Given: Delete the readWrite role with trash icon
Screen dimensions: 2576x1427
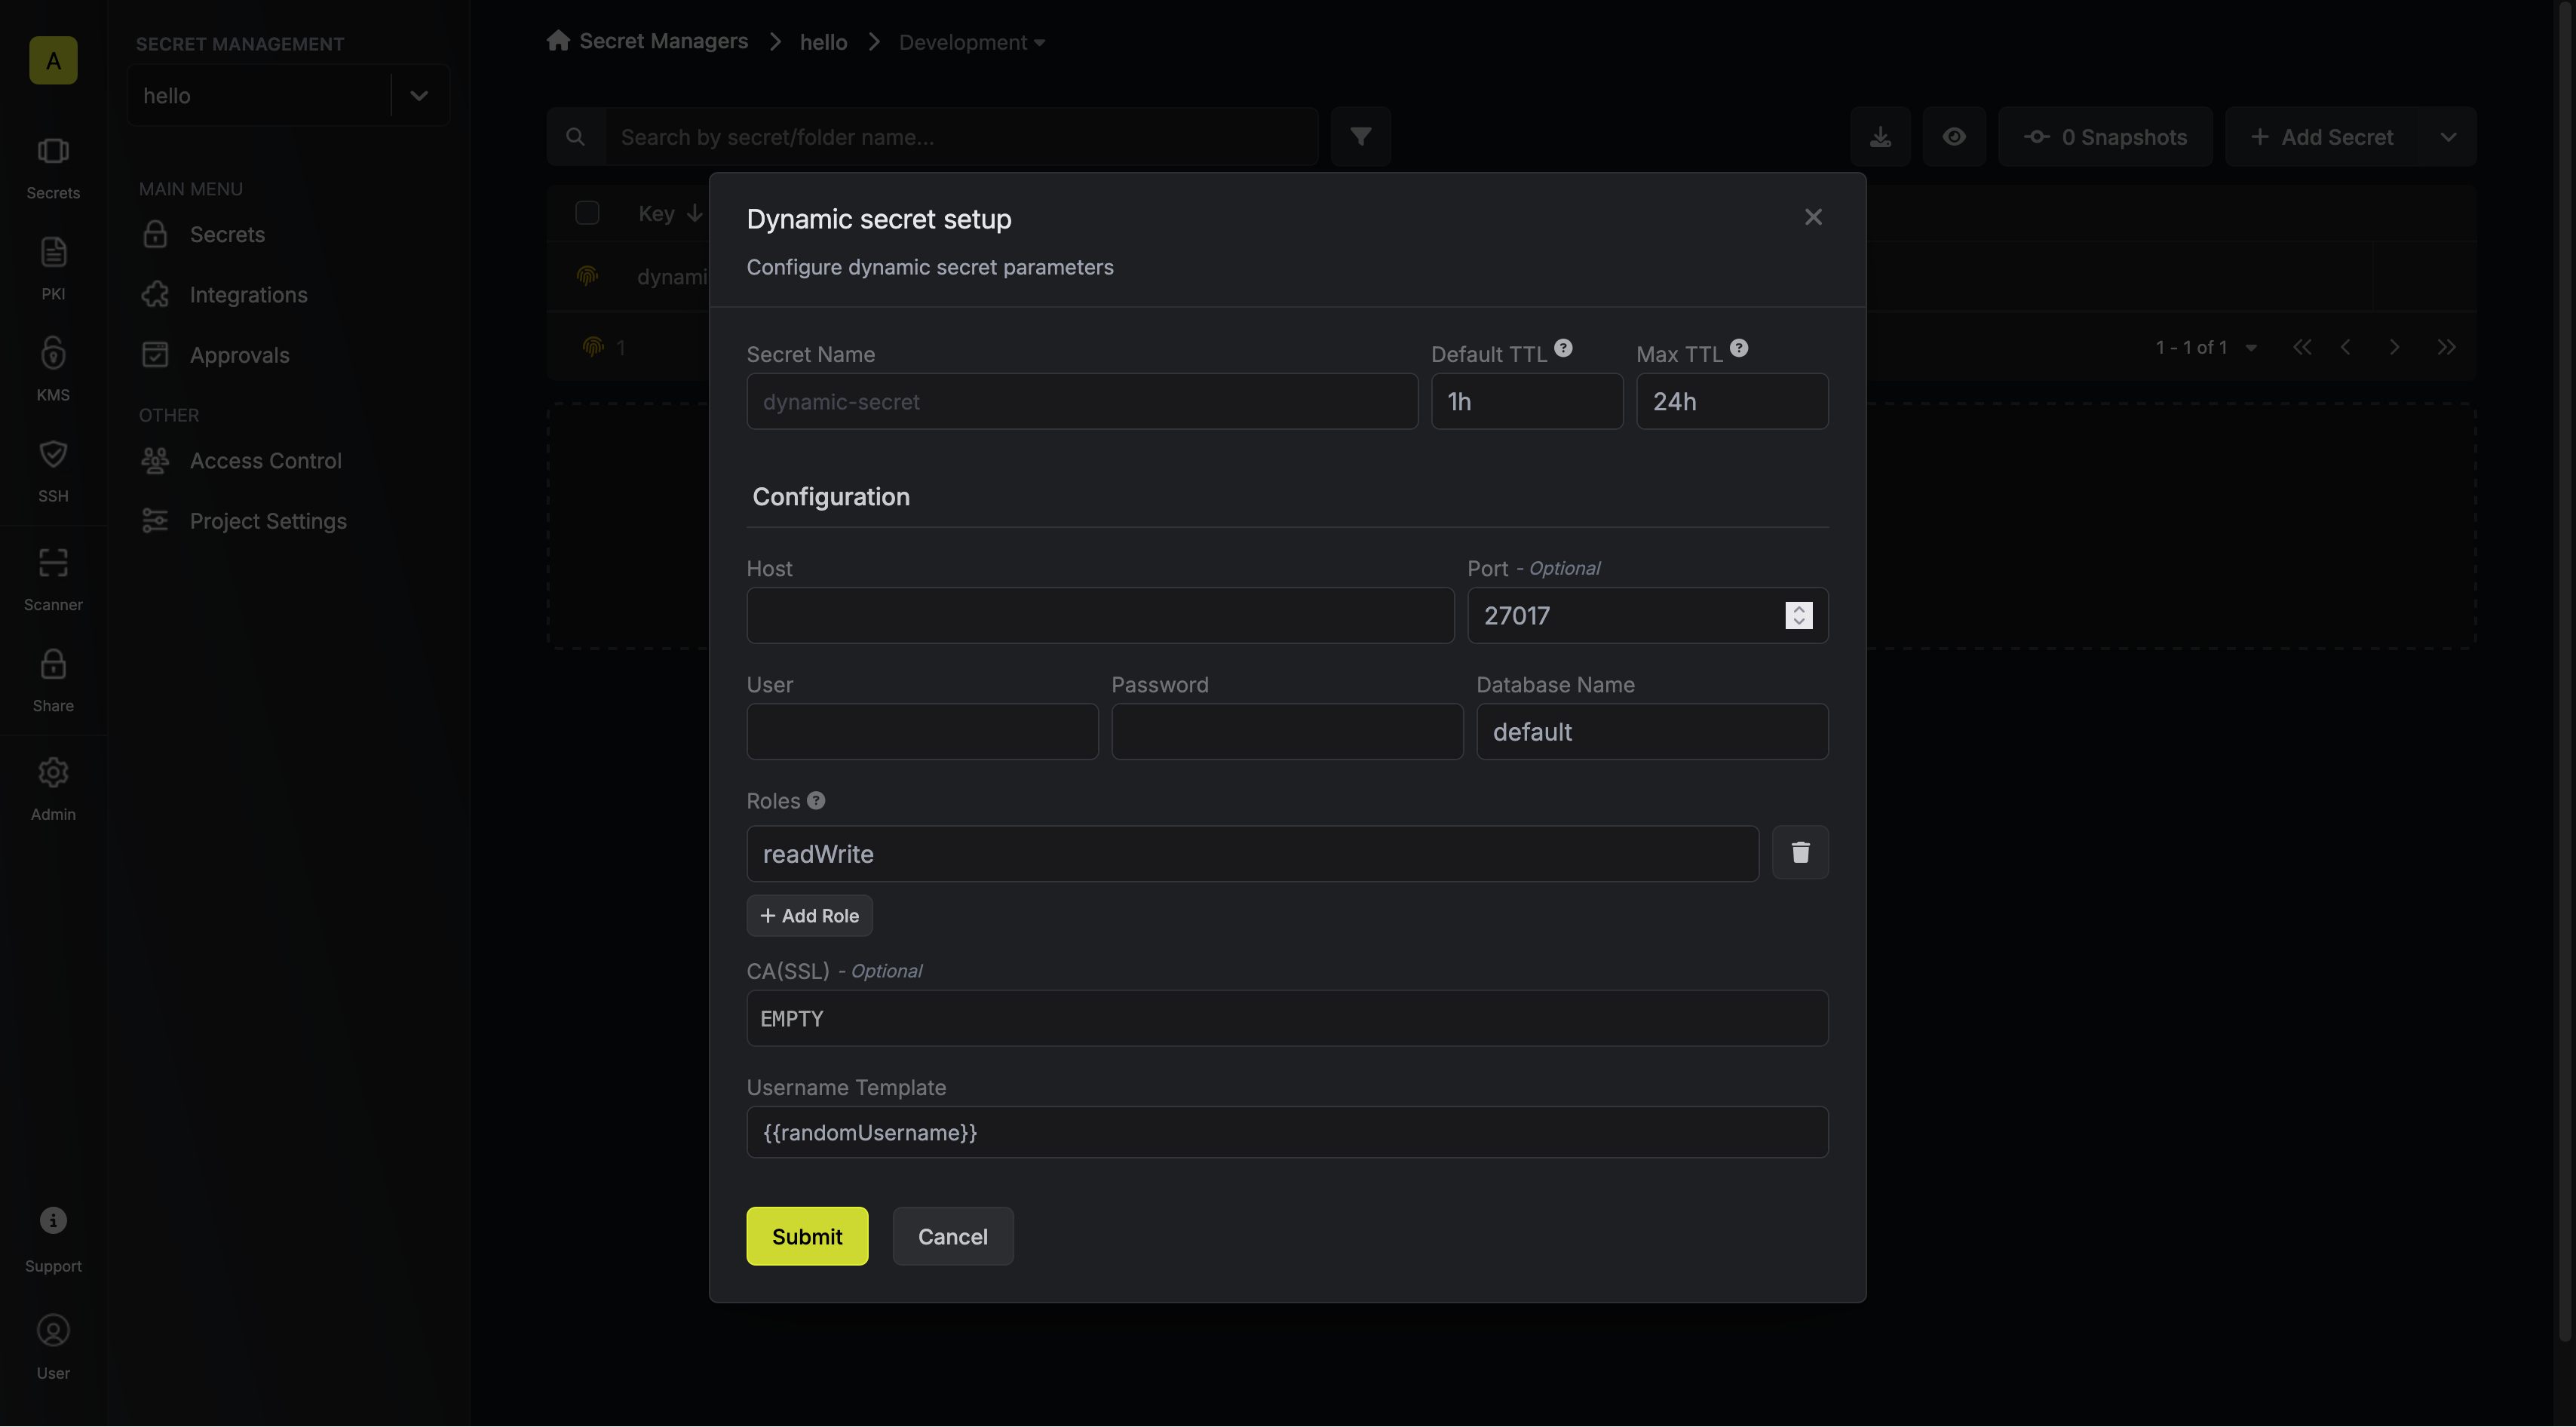Looking at the screenshot, I should [x=1800, y=852].
